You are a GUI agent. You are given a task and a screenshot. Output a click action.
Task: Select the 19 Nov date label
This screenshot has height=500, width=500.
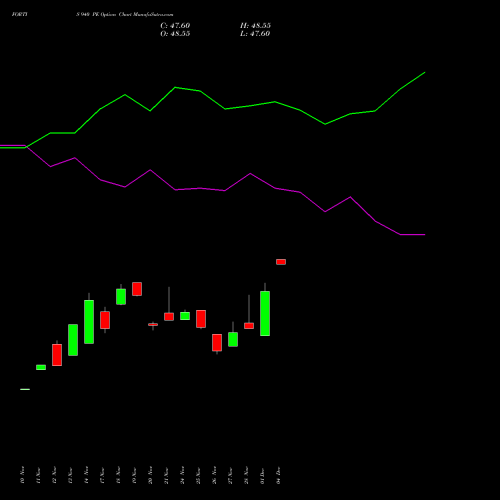(x=134, y=475)
